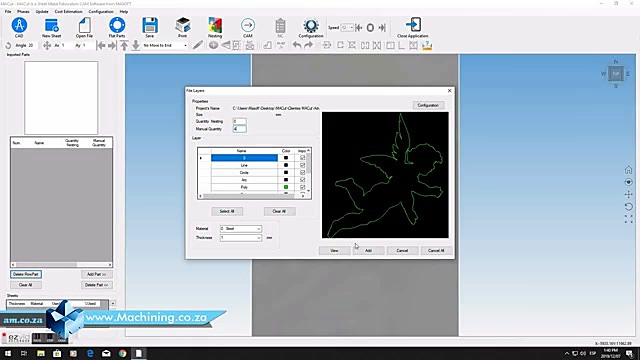Viewport: 640px width, 360px height.
Task: Click the Quantity Nesting input field
Action: point(240,121)
